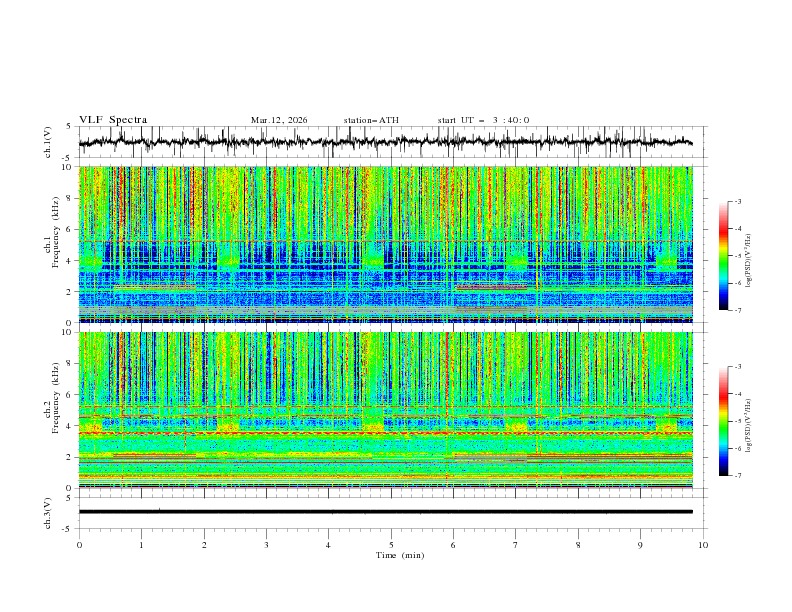The height and width of the screenshot is (612, 792).
Task: Click the ch.1 colorbar "log(PSD)(V²/Hz)" label
Action: 748,261
